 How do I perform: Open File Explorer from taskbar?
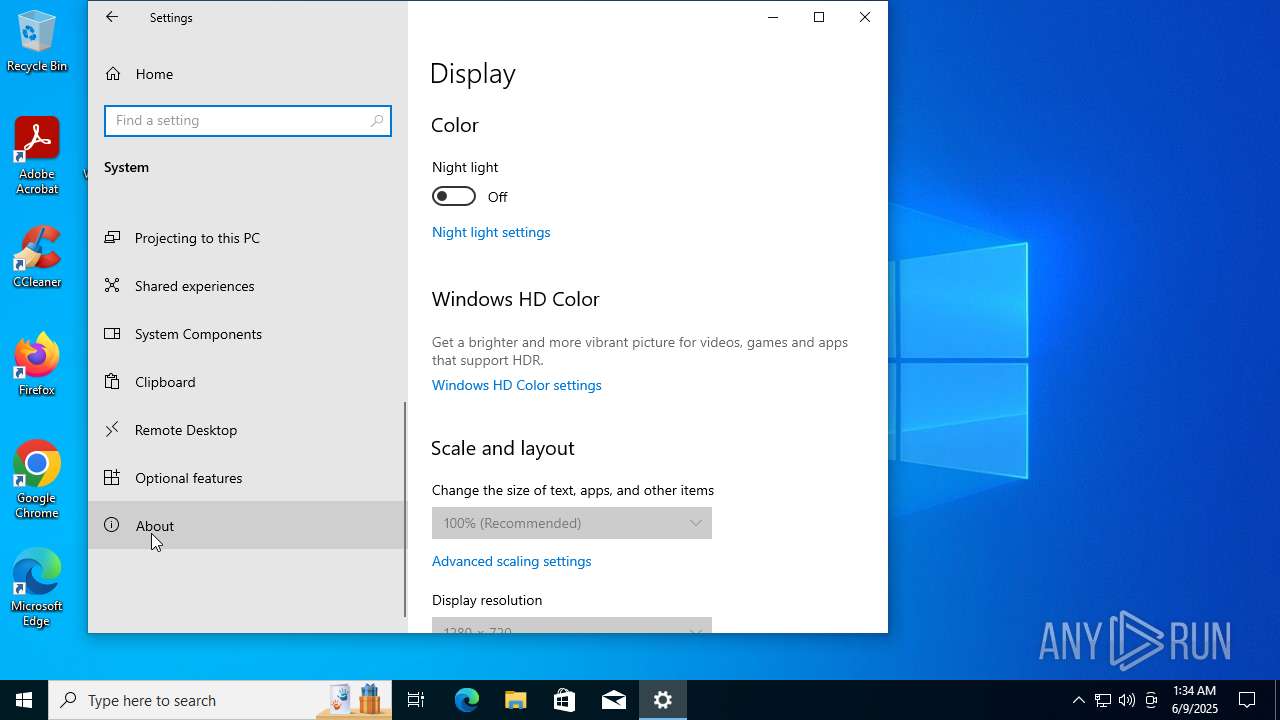pyautogui.click(x=516, y=700)
